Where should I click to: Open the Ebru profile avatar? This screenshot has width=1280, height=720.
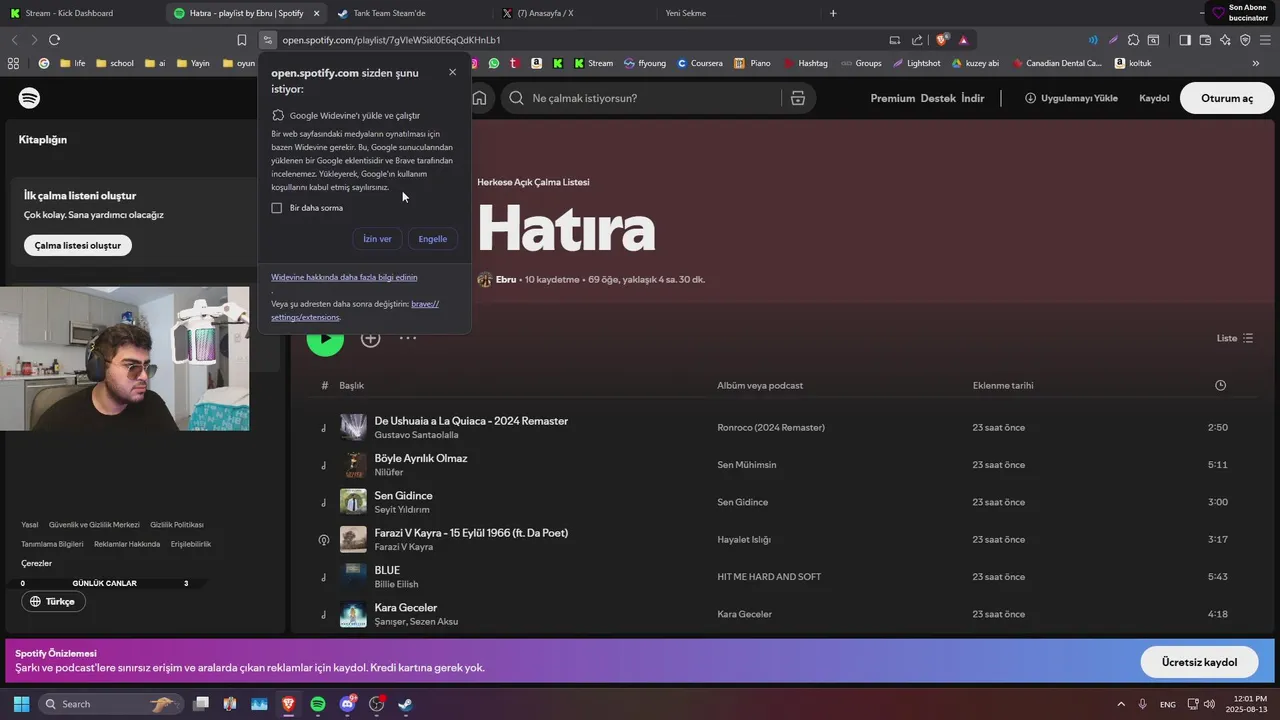[x=485, y=279]
